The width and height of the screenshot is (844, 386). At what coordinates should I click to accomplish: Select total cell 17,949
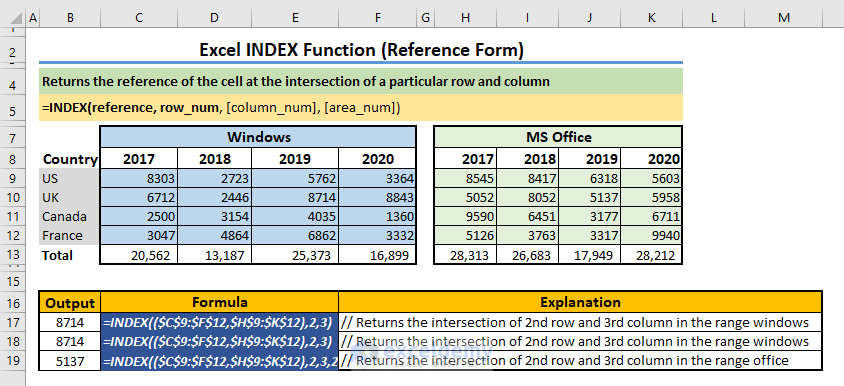coord(589,255)
